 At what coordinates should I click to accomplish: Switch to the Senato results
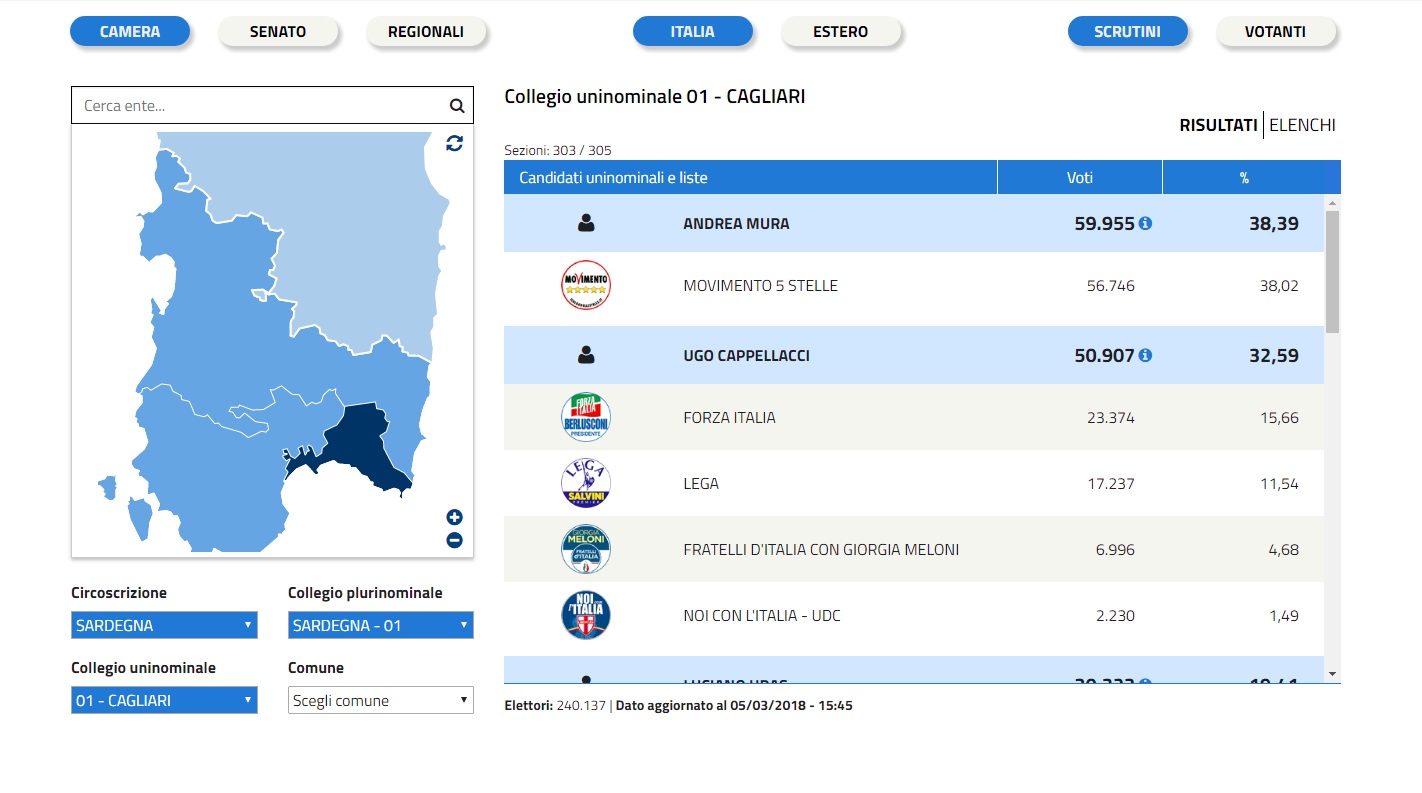point(278,32)
